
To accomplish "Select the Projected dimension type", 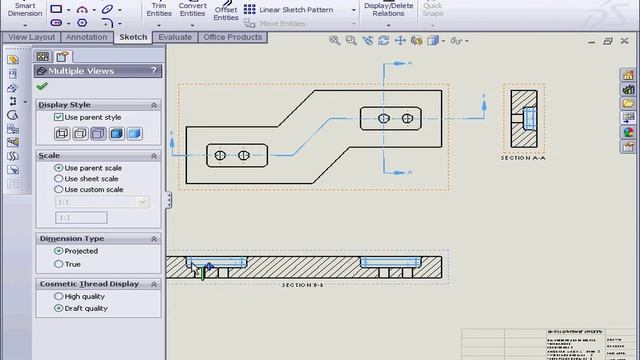I will point(58,251).
